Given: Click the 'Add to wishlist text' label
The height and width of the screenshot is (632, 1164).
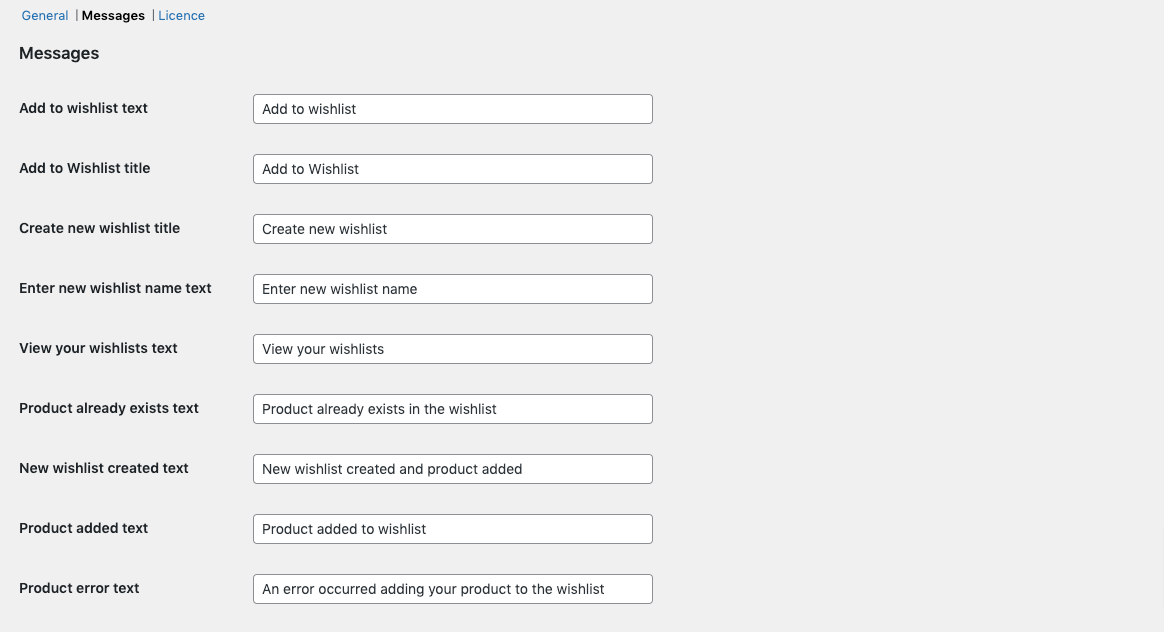Looking at the screenshot, I should [x=83, y=108].
